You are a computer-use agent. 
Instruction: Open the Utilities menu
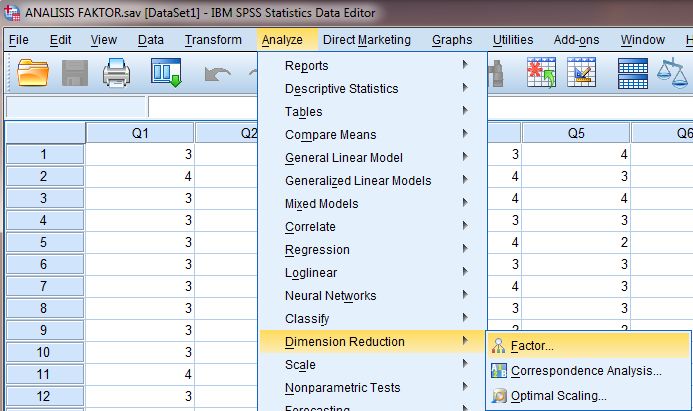(513, 40)
